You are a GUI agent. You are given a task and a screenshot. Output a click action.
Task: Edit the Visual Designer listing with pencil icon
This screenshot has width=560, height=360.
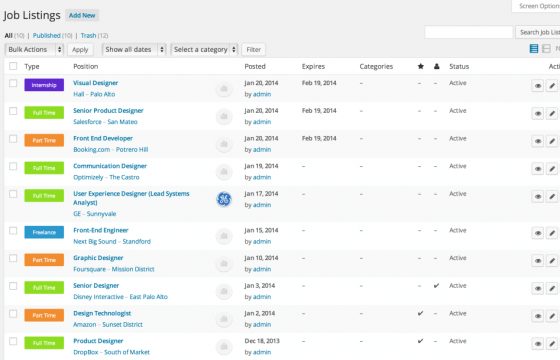pyautogui.click(x=552, y=86)
